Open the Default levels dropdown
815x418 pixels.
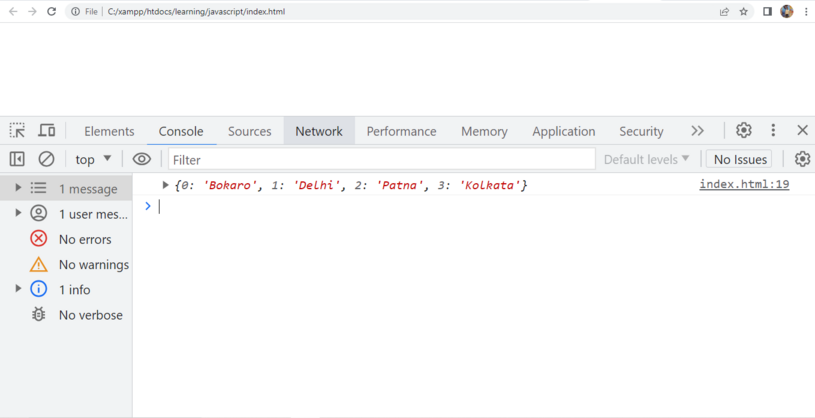[x=646, y=159]
